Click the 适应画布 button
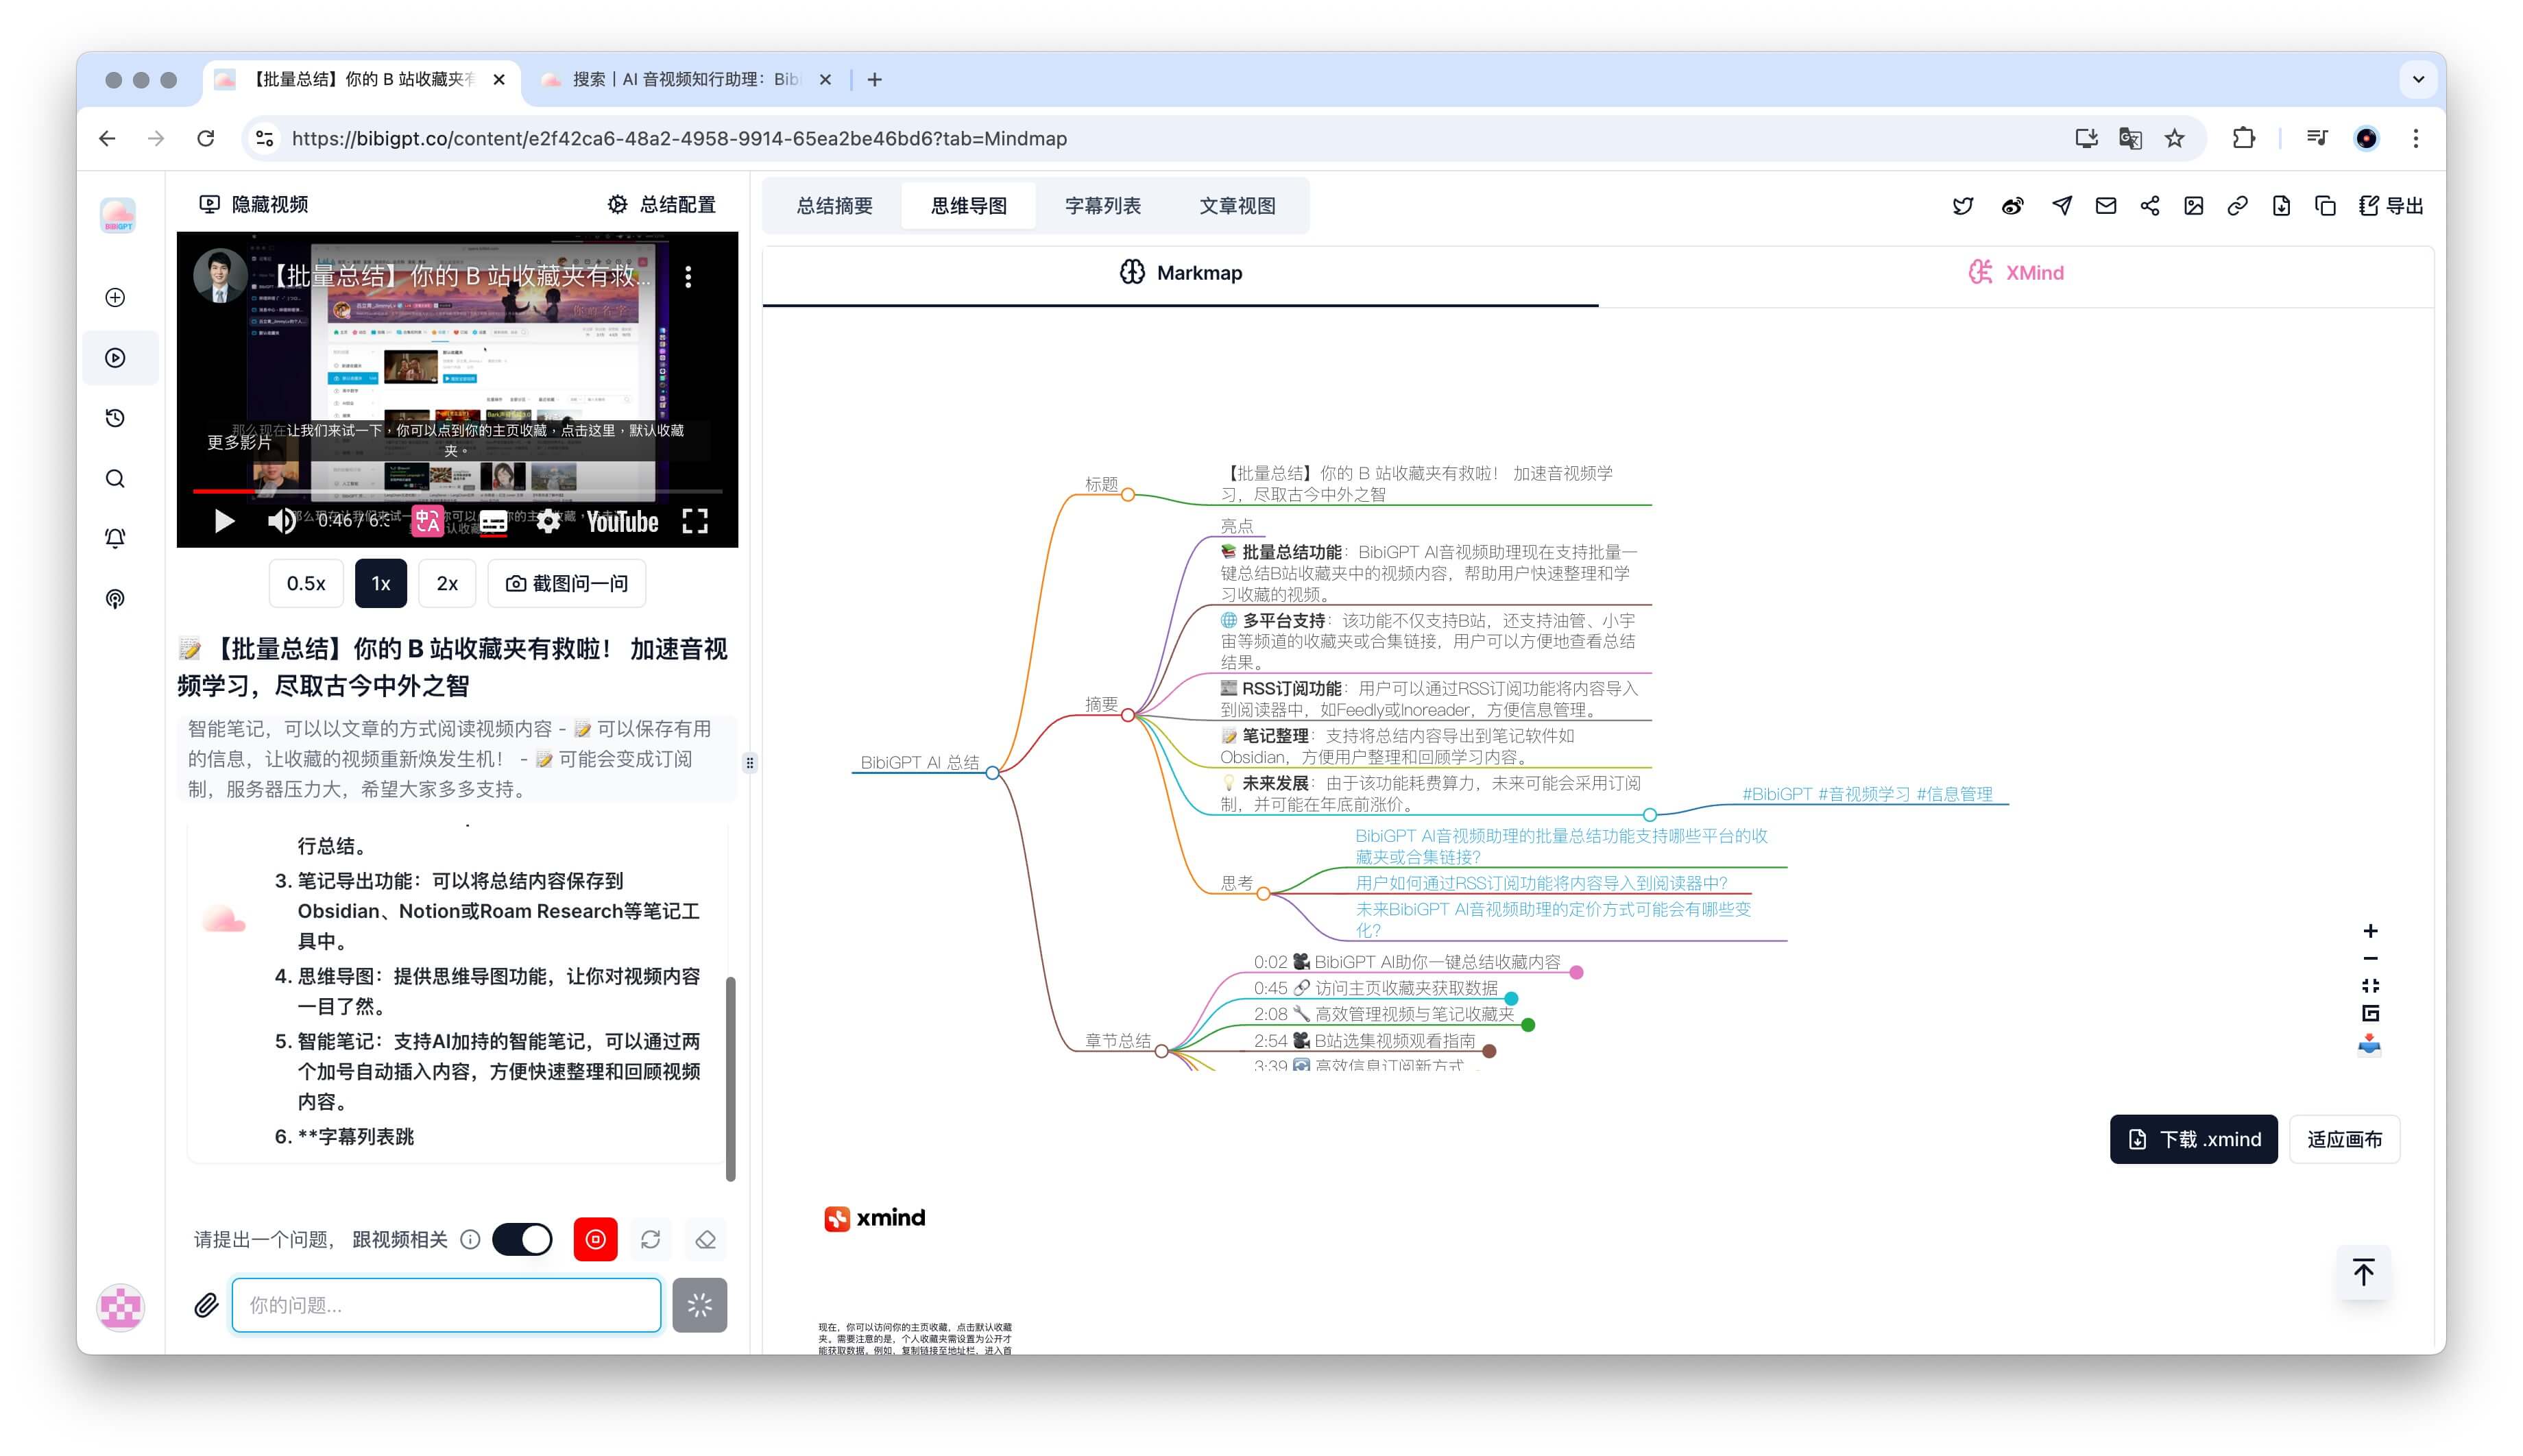Screen dimensions: 2523x1456 click(x=2343, y=1139)
